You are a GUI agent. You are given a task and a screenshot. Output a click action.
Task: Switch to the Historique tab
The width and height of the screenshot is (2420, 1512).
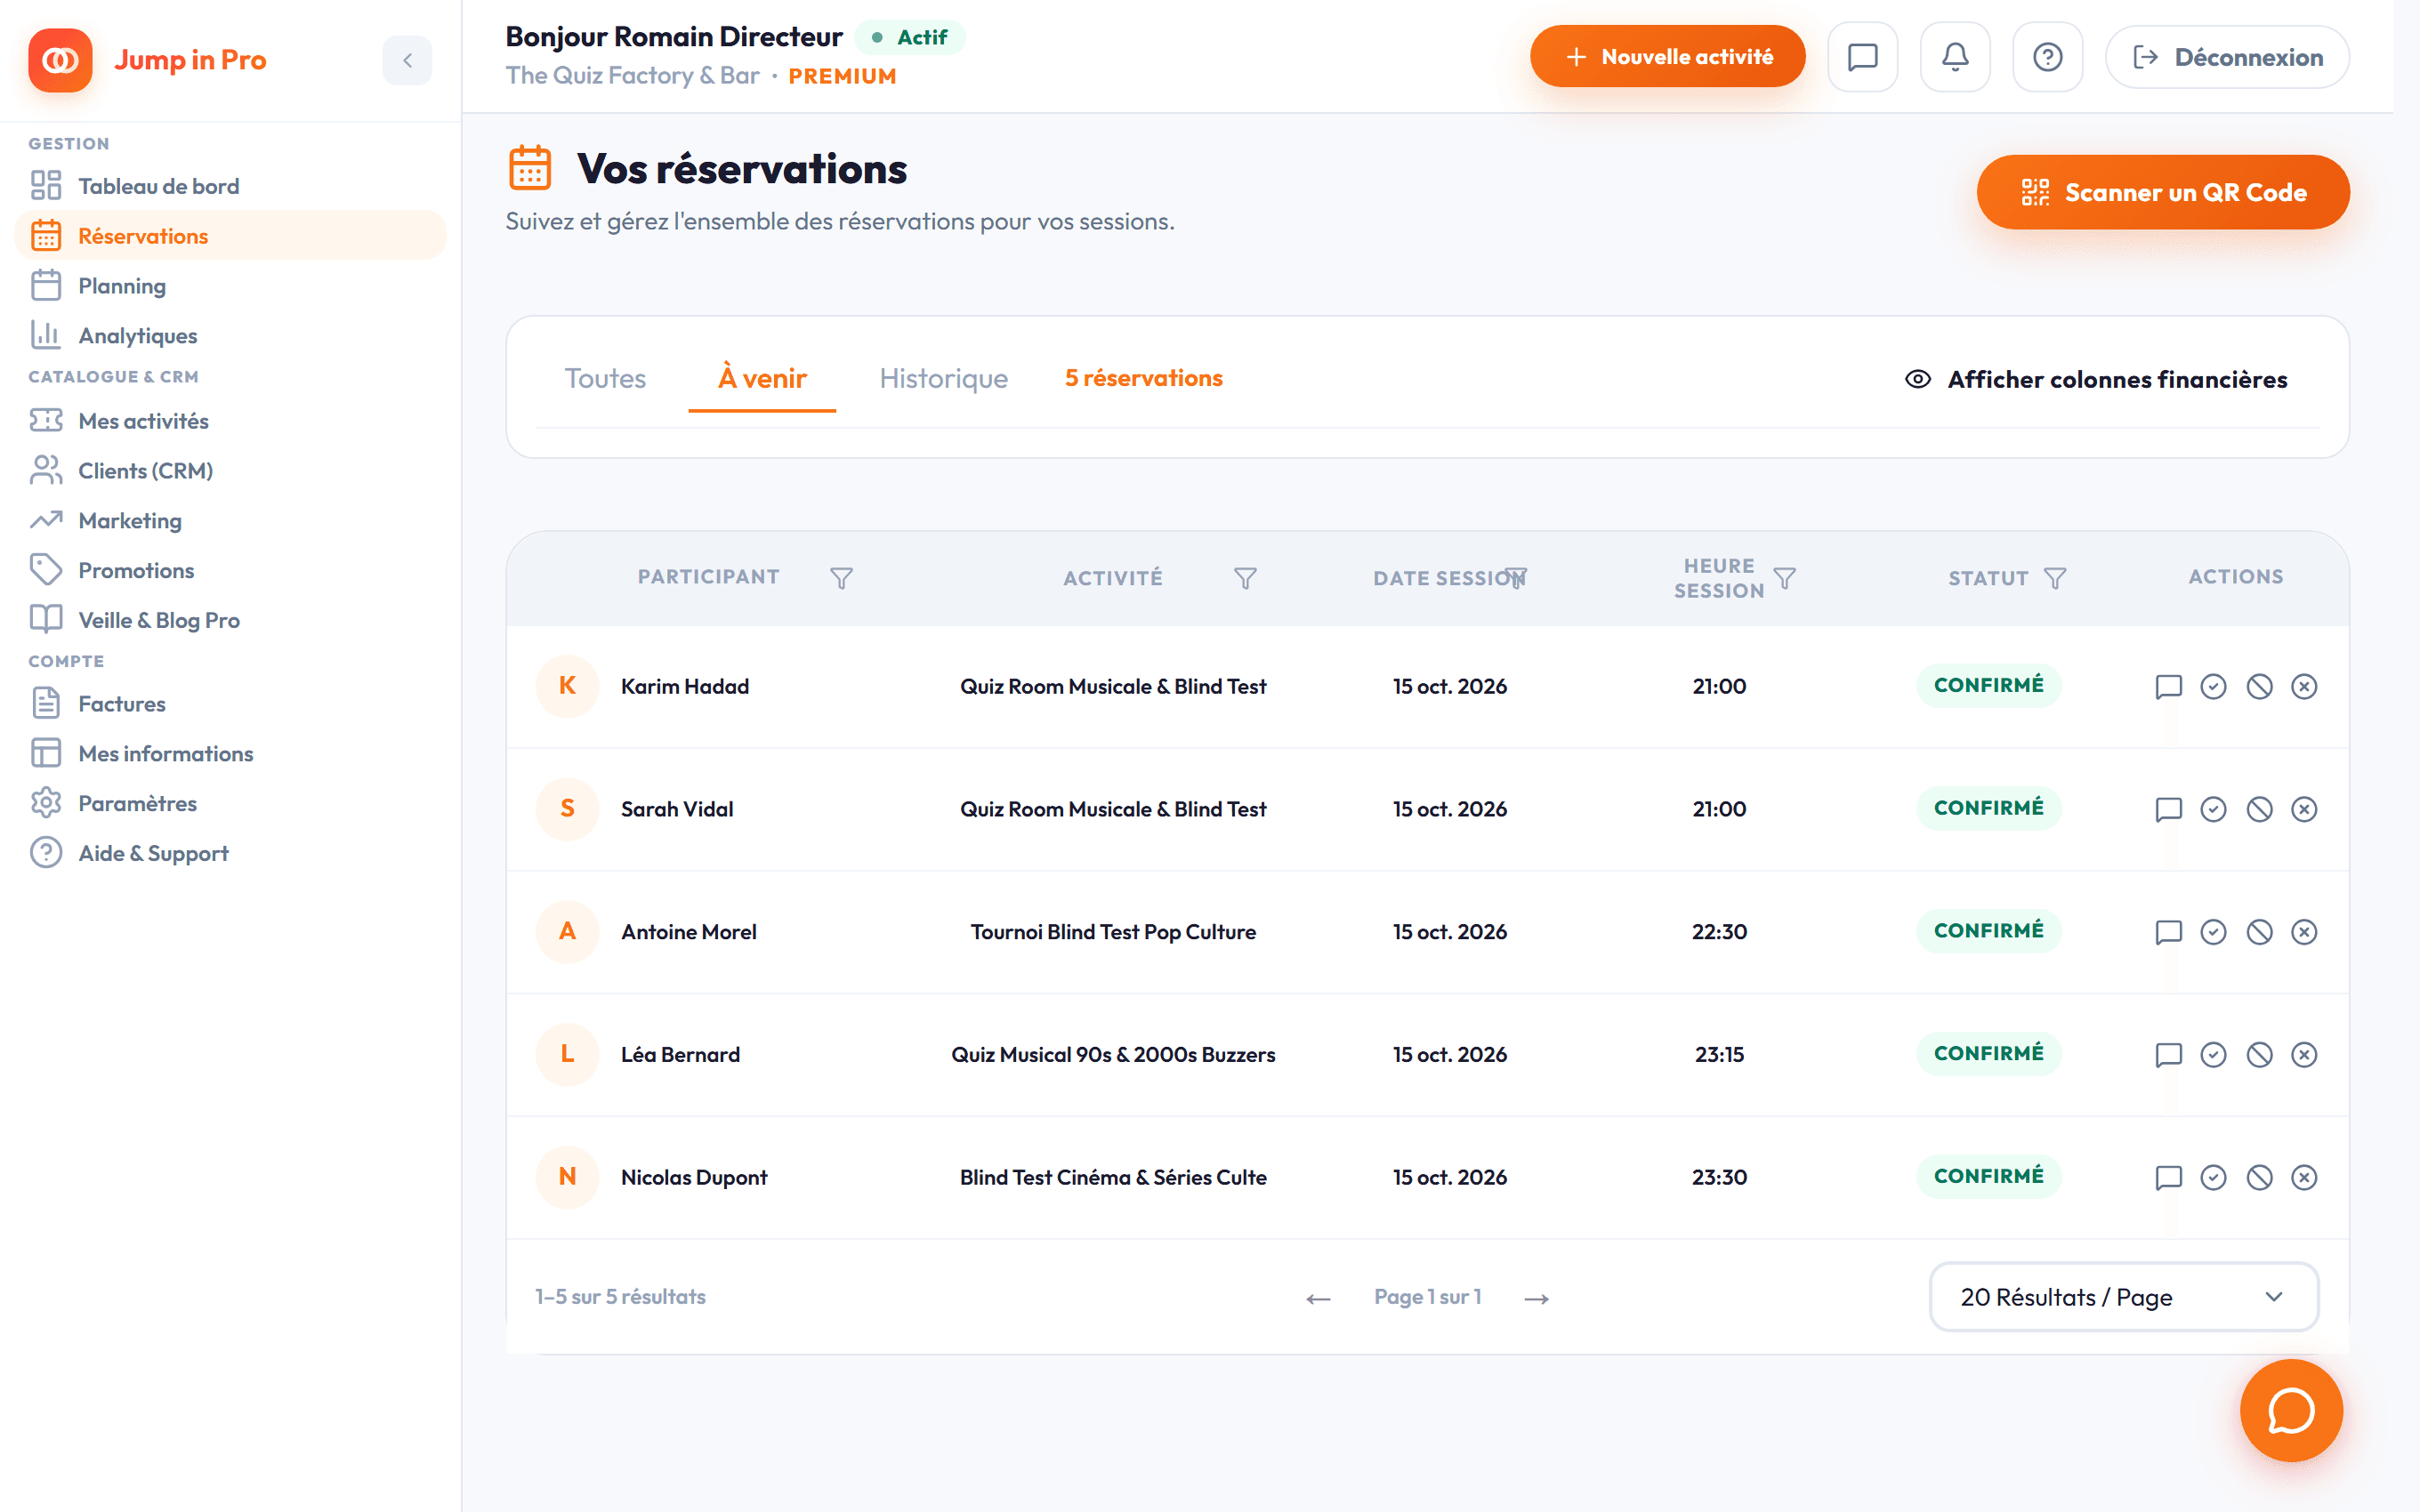(x=943, y=379)
